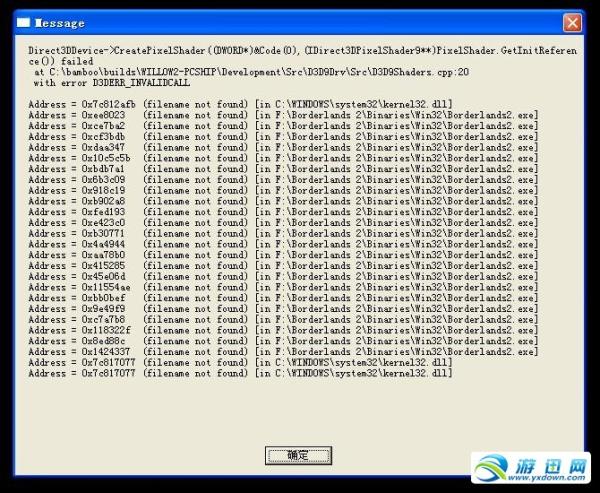Click the Address 0x918c19 row
Image resolution: width=600 pixels, height=493 pixels.
[x=283, y=190]
